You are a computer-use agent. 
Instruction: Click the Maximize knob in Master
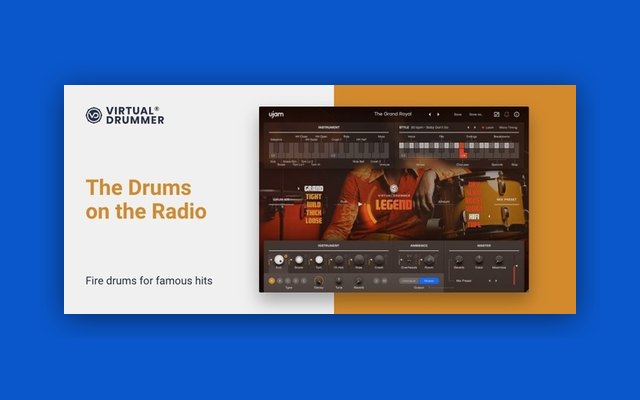(x=499, y=259)
